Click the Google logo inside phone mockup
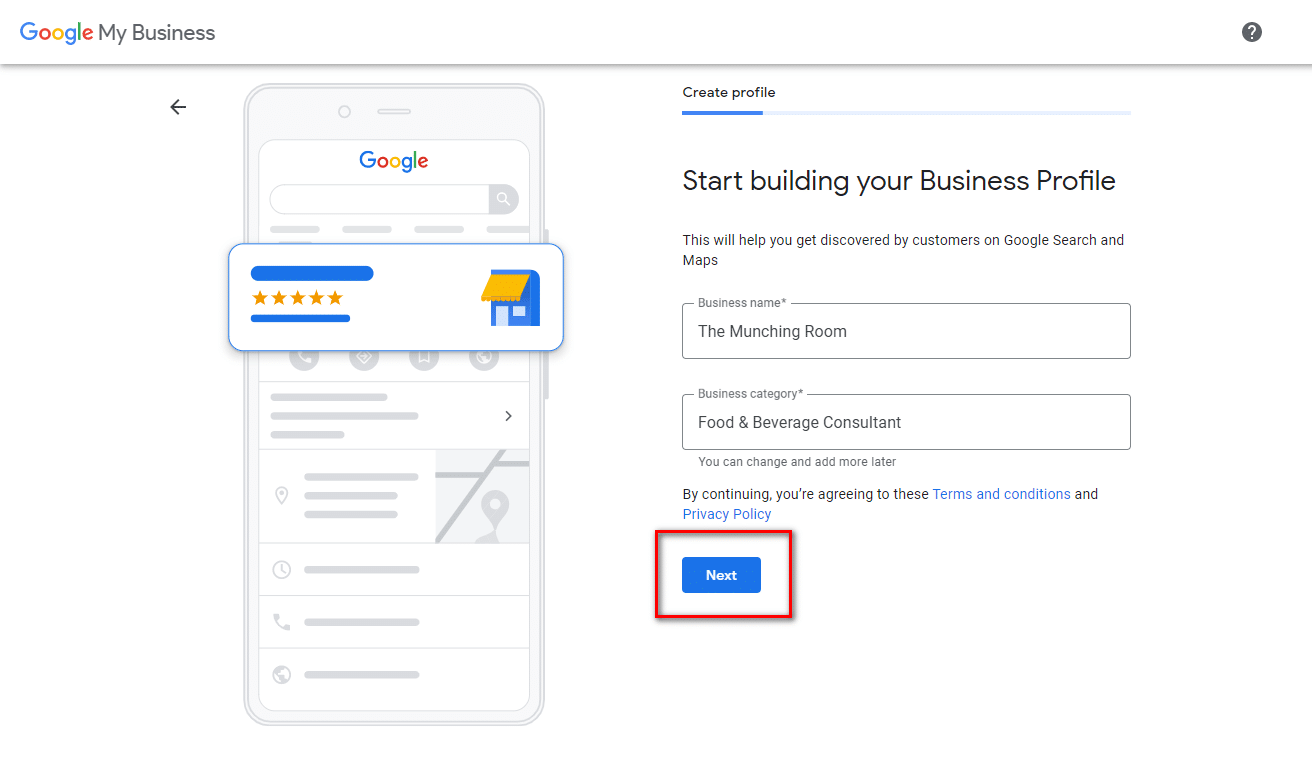This screenshot has height=768, width=1312. pos(394,161)
